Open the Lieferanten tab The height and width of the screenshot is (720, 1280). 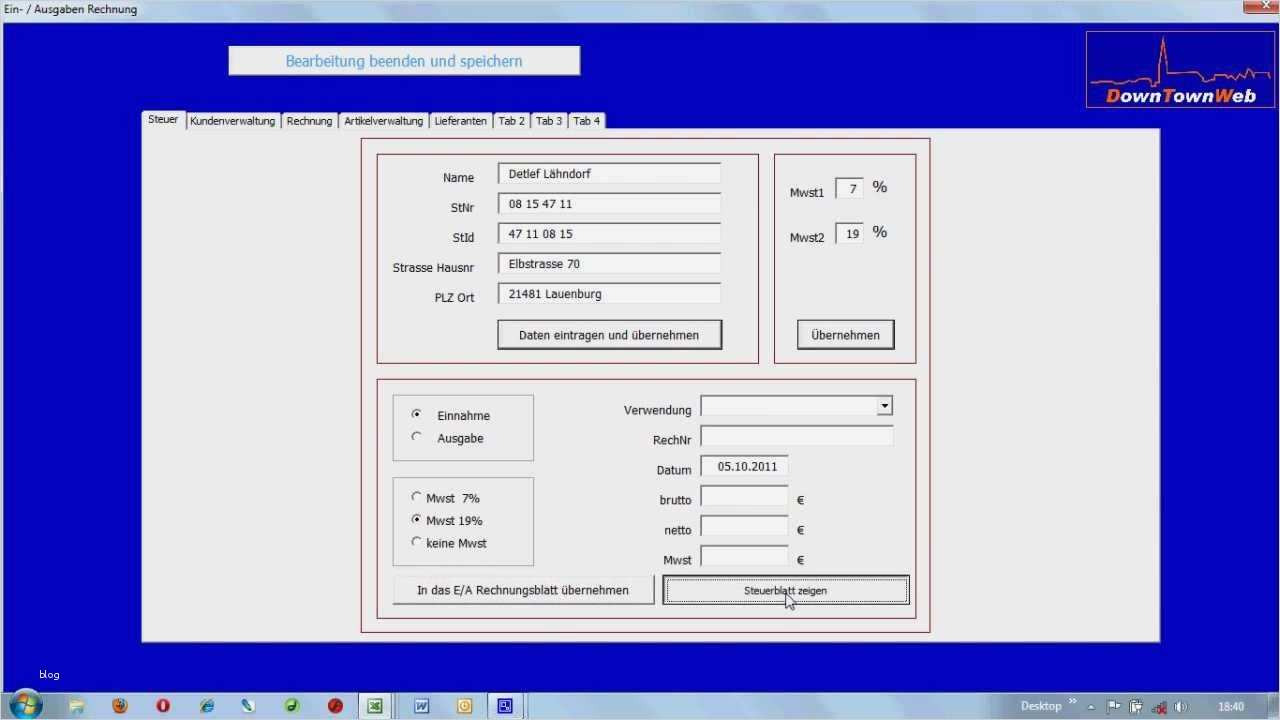click(x=460, y=120)
